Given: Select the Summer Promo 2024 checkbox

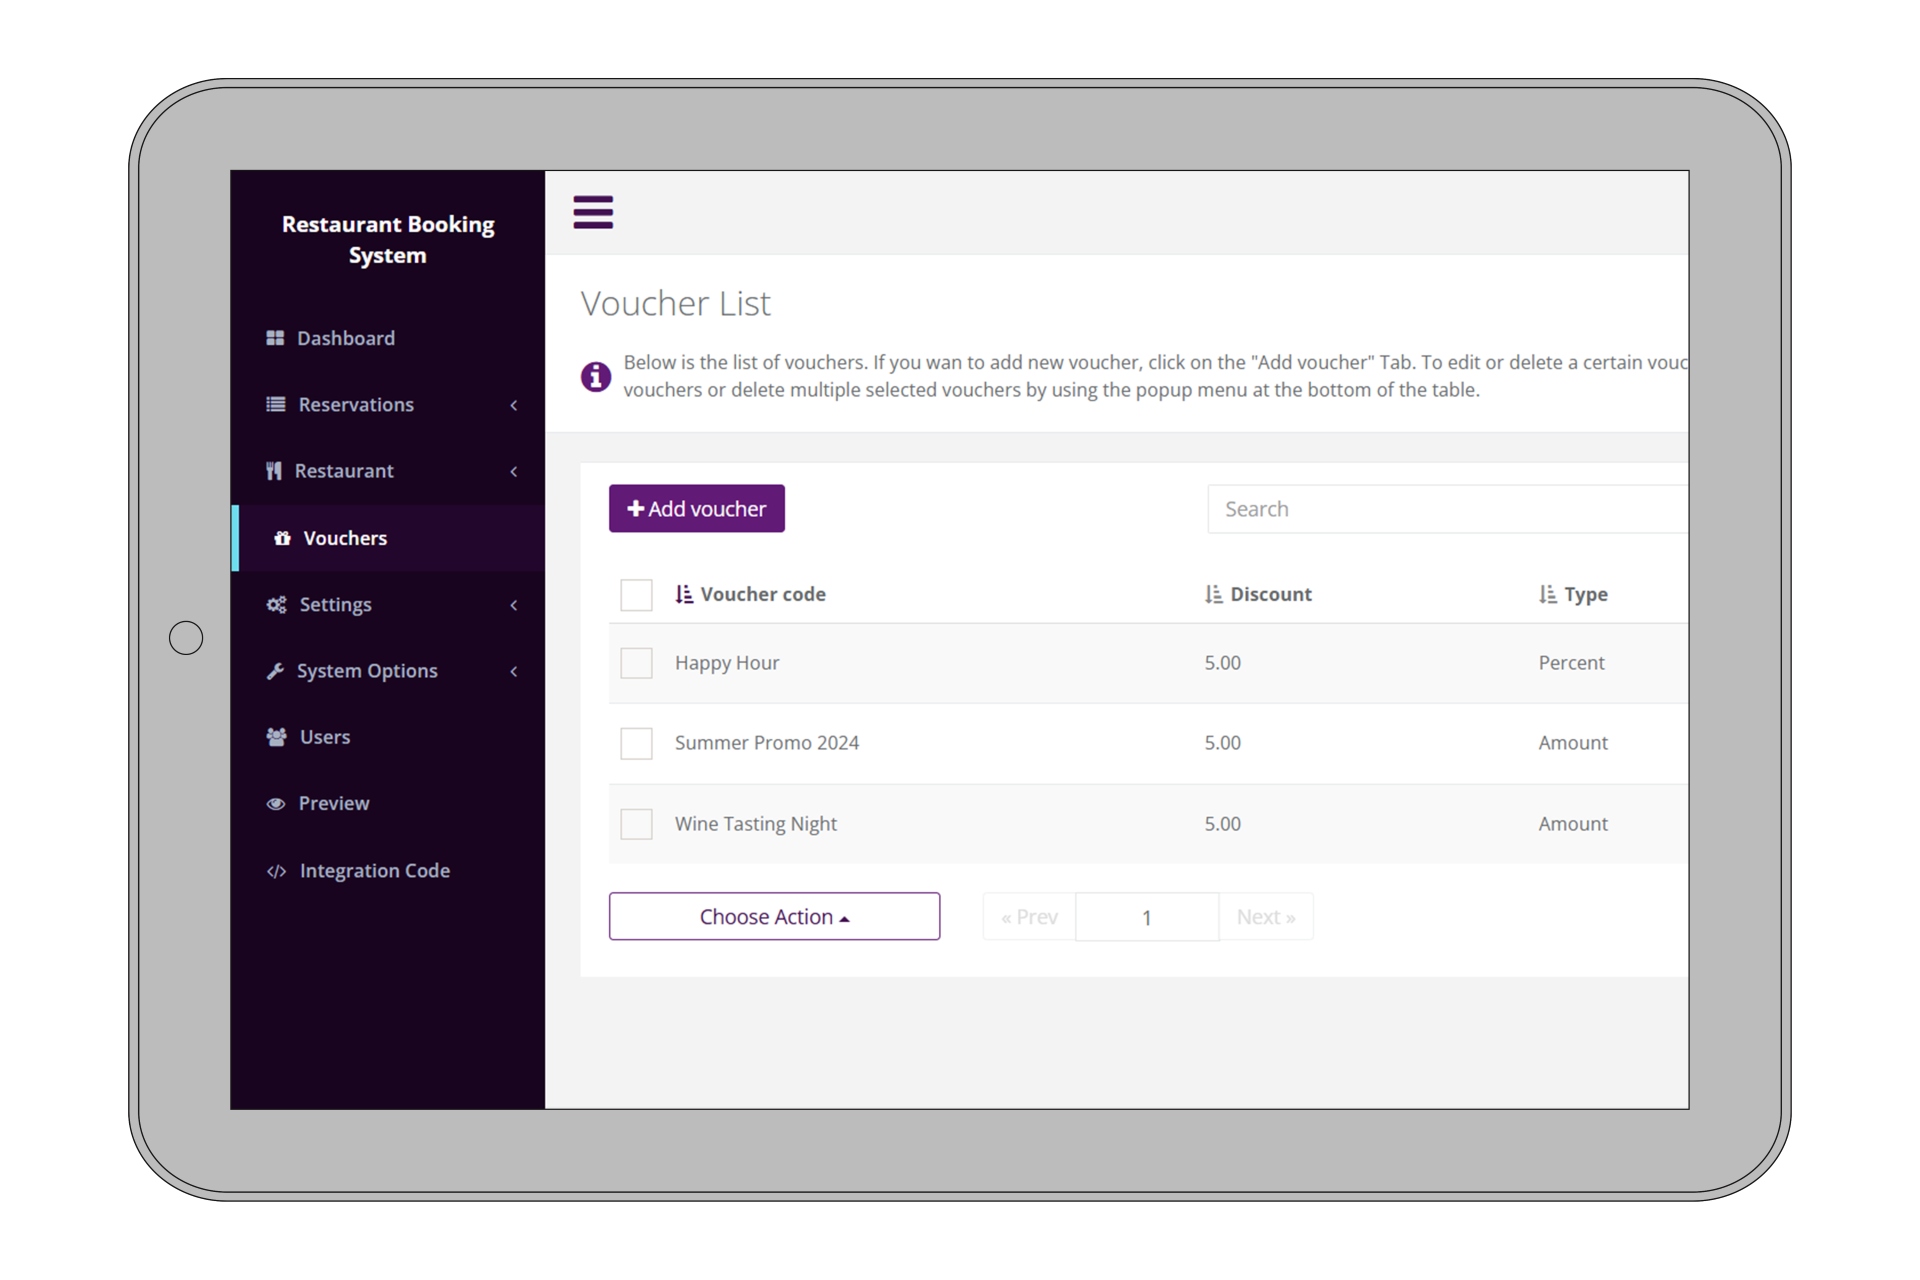Looking at the screenshot, I should pos(636,743).
